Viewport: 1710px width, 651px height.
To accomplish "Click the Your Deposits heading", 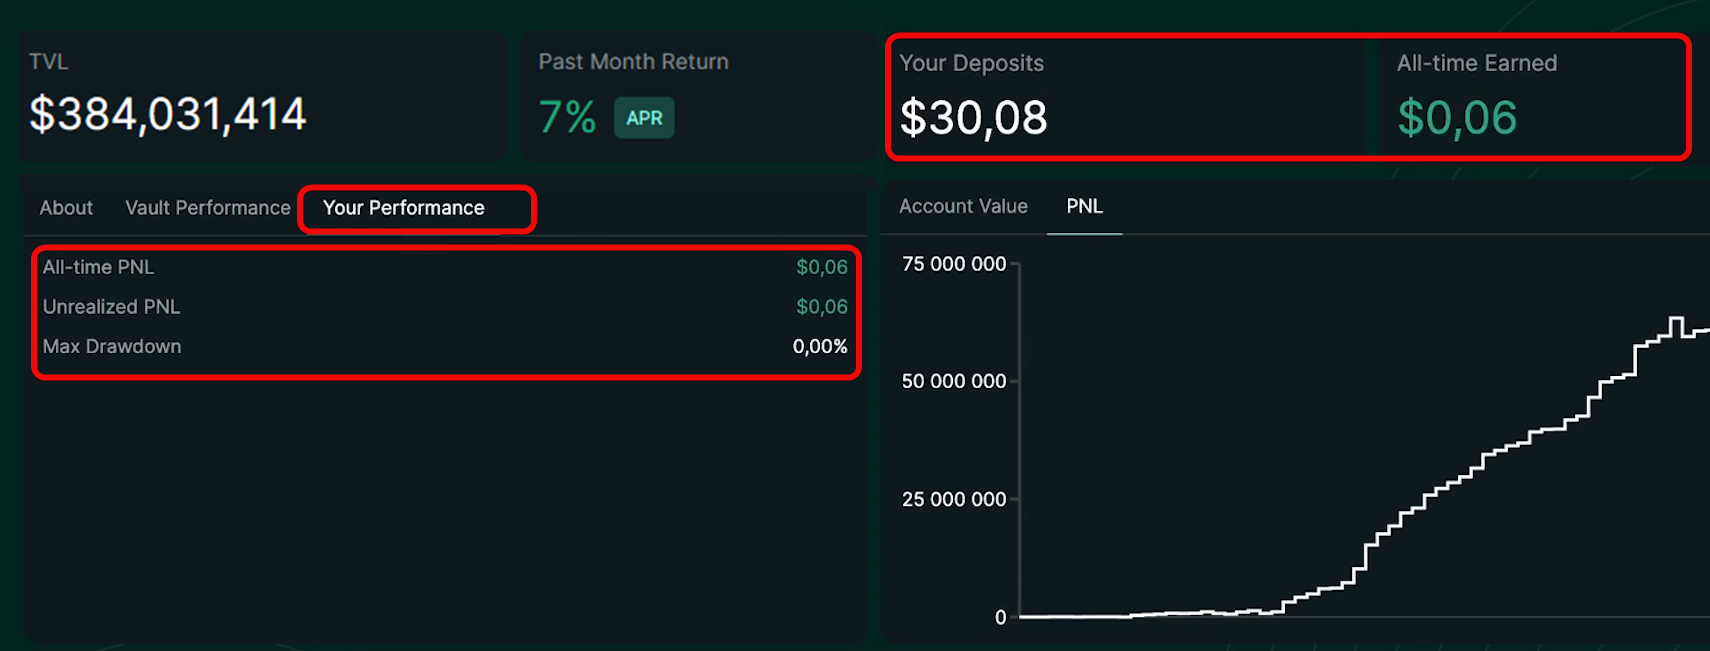I will pos(971,63).
